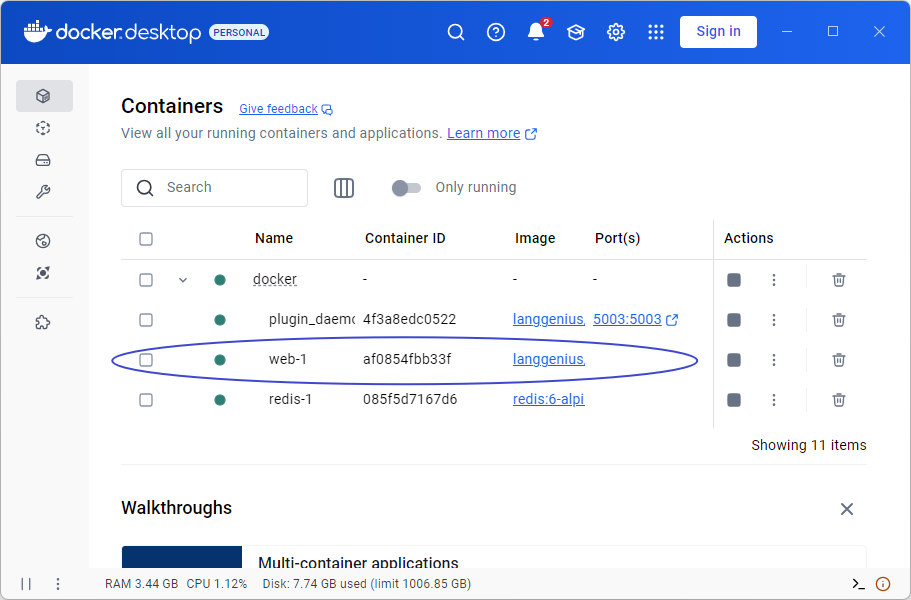Open the terminal icon in status bar
The width and height of the screenshot is (911, 600).
pyautogui.click(x=858, y=584)
